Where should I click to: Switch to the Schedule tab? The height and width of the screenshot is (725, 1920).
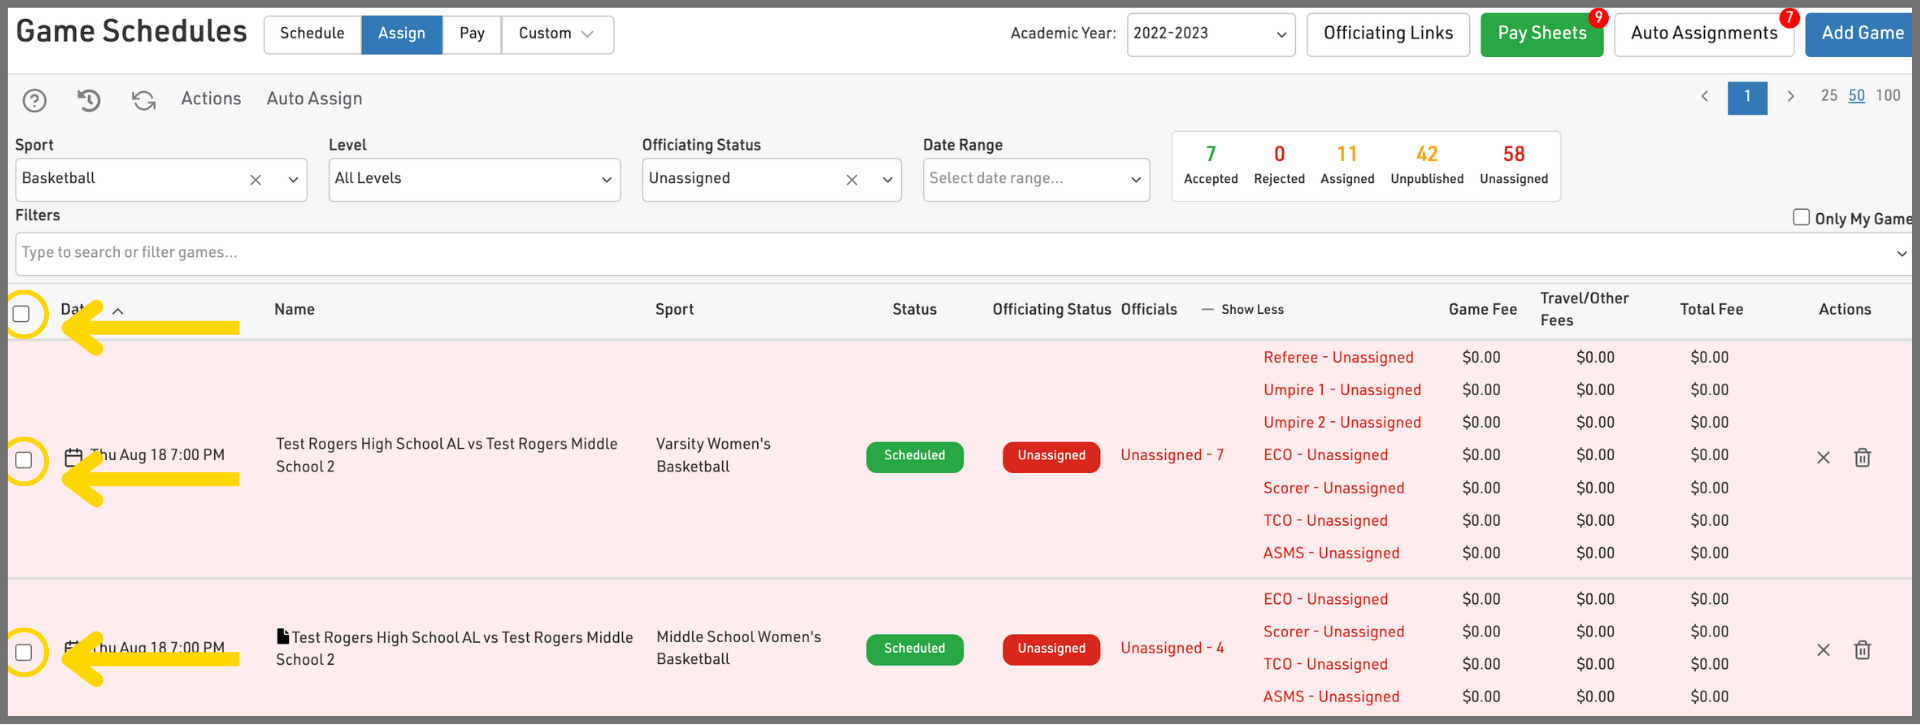coord(312,34)
